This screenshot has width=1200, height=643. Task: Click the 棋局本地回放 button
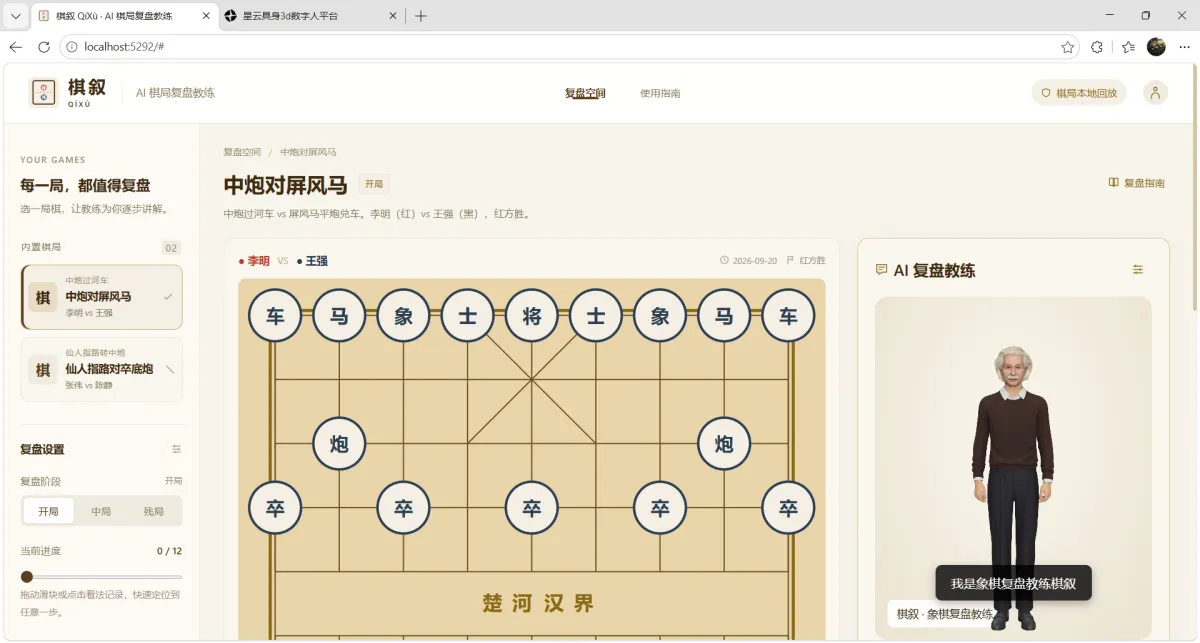pyautogui.click(x=1079, y=93)
